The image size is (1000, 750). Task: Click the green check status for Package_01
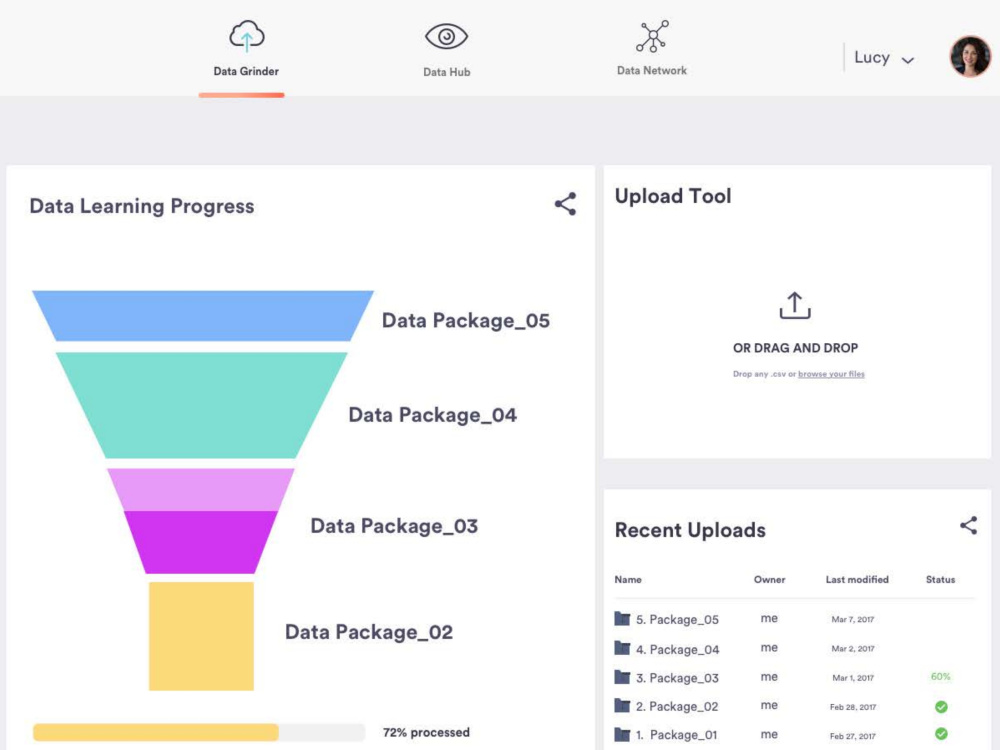(x=941, y=734)
